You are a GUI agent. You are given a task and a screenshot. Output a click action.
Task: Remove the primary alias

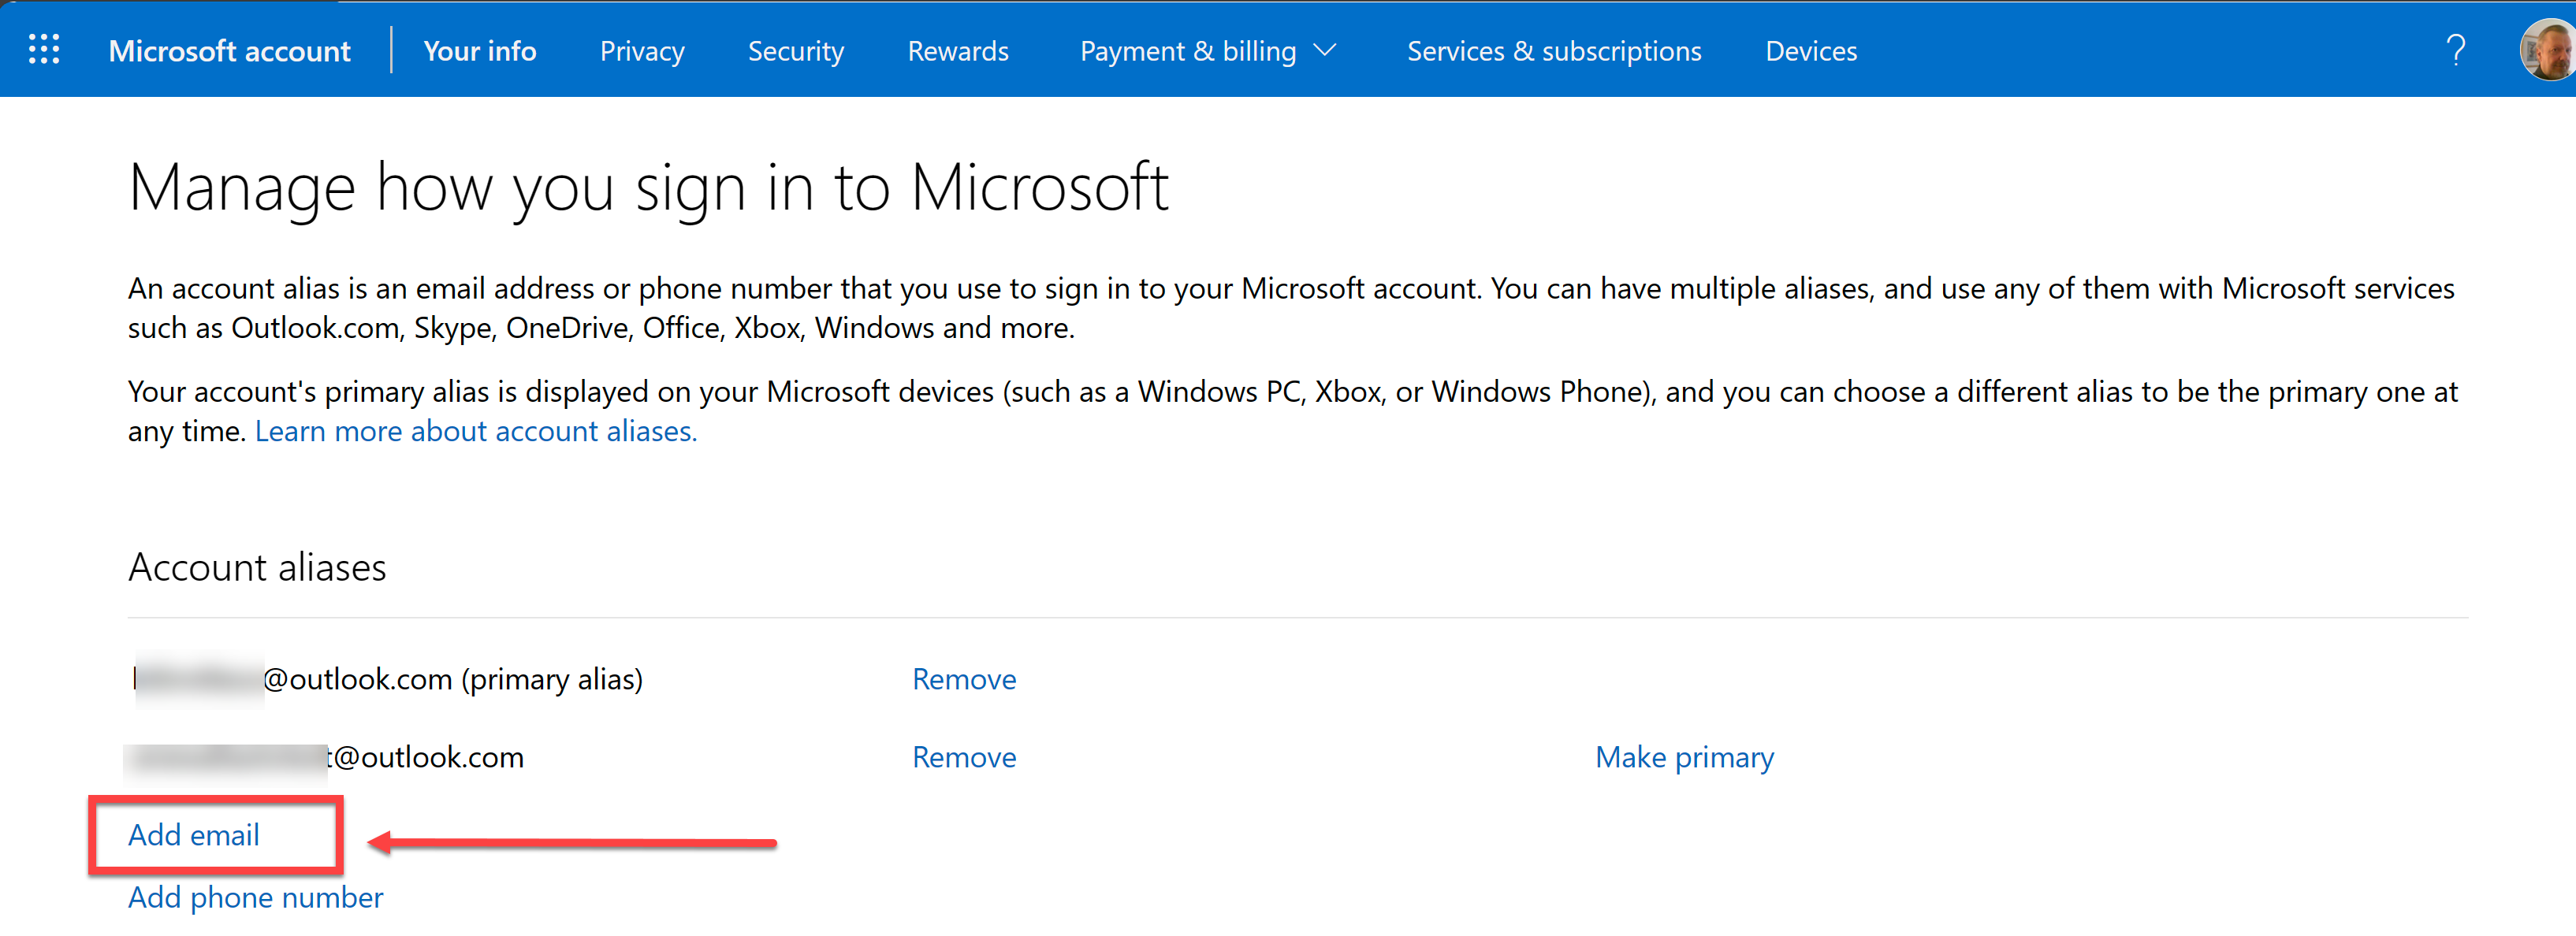(x=963, y=678)
